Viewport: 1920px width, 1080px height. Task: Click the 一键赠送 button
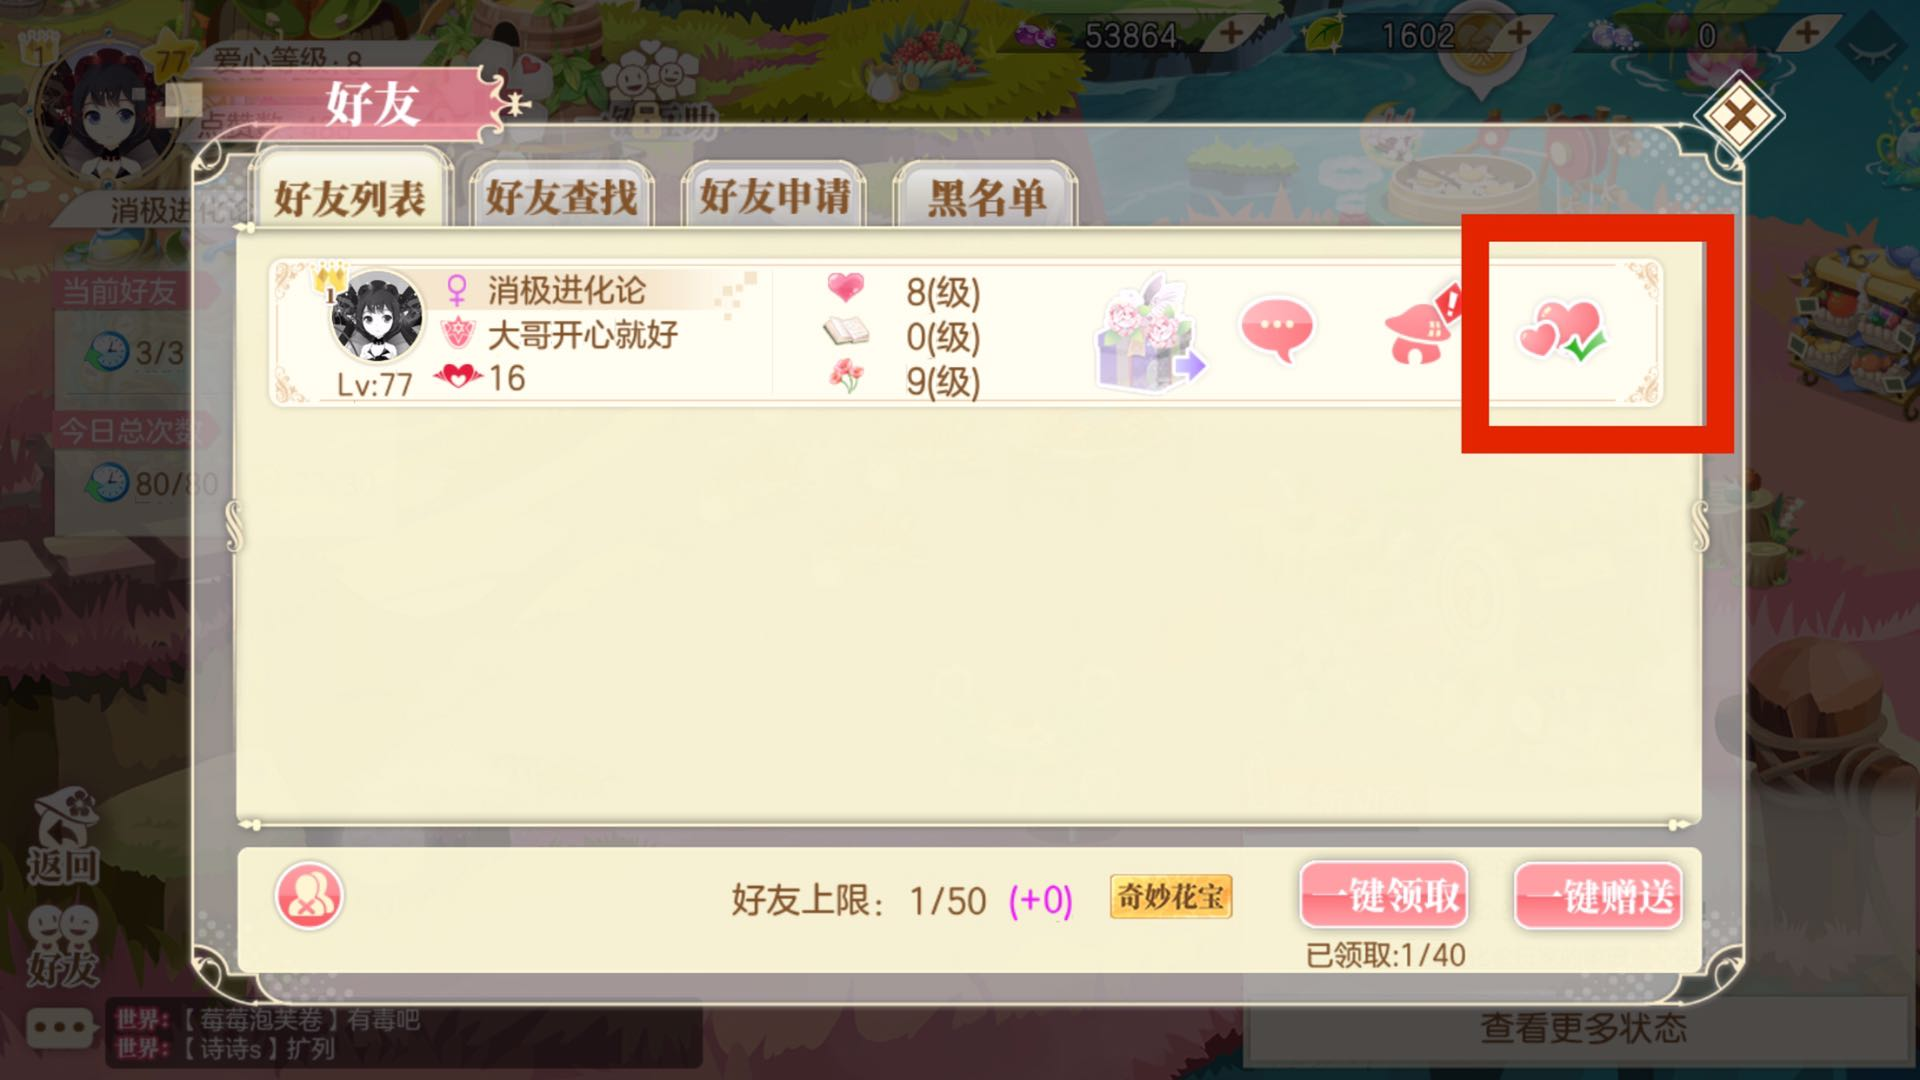click(x=1598, y=895)
